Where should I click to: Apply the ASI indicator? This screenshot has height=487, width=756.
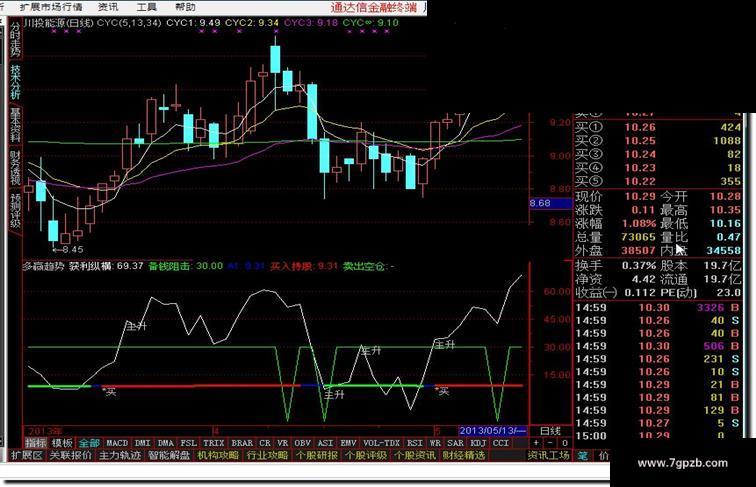[325, 443]
